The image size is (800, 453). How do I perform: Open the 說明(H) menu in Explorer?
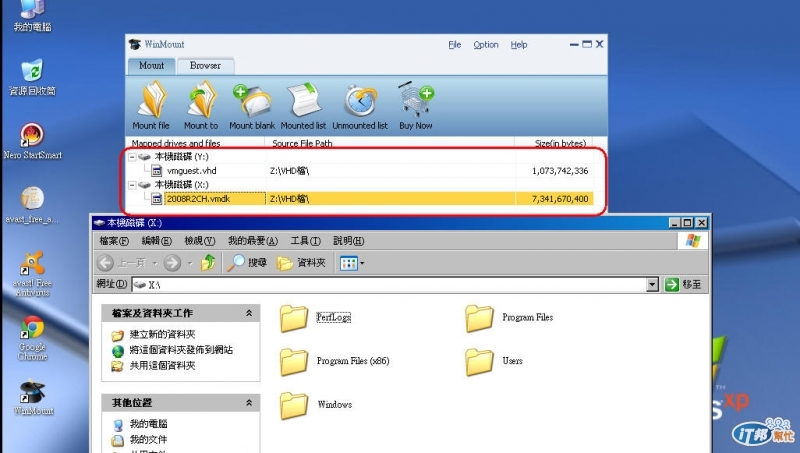point(348,241)
